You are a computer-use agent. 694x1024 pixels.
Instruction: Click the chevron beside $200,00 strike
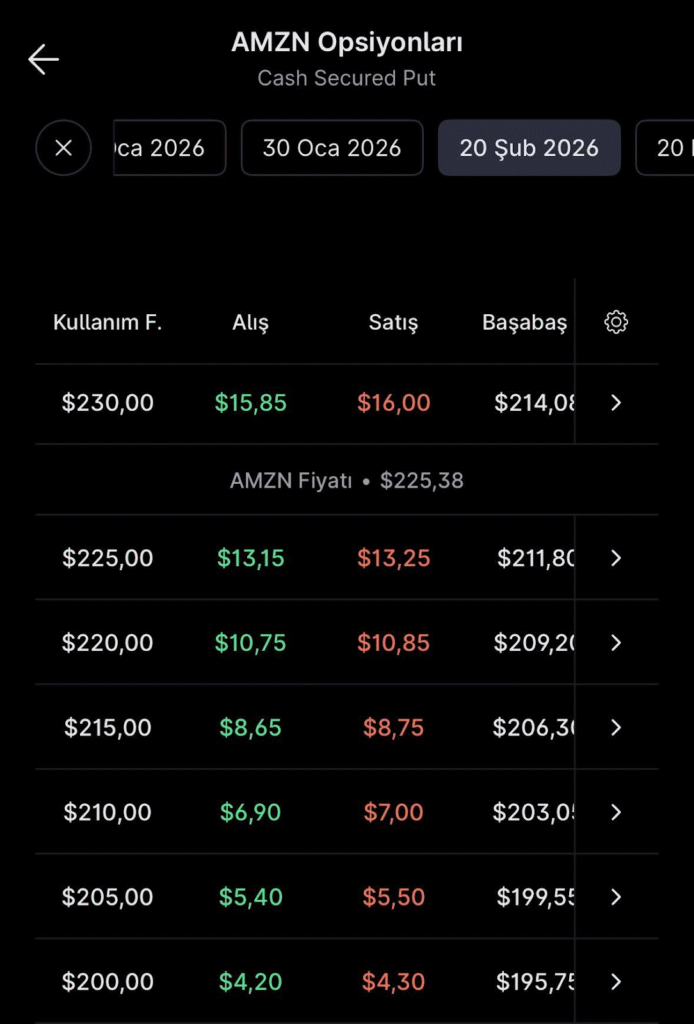click(x=616, y=981)
